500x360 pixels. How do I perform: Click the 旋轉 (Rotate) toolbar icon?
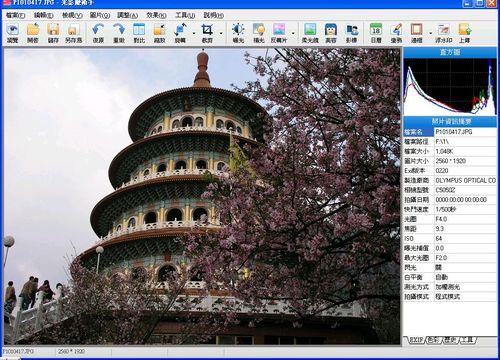[180, 33]
